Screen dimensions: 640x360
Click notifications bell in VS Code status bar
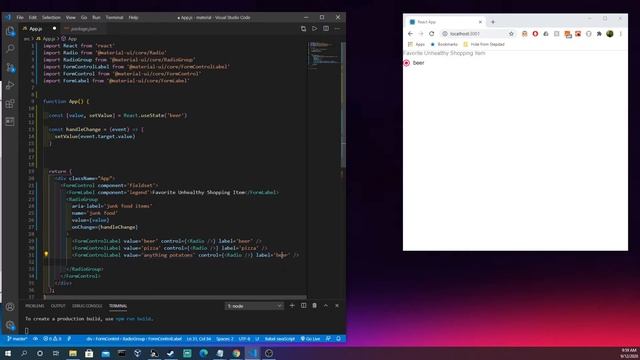click(x=338, y=339)
